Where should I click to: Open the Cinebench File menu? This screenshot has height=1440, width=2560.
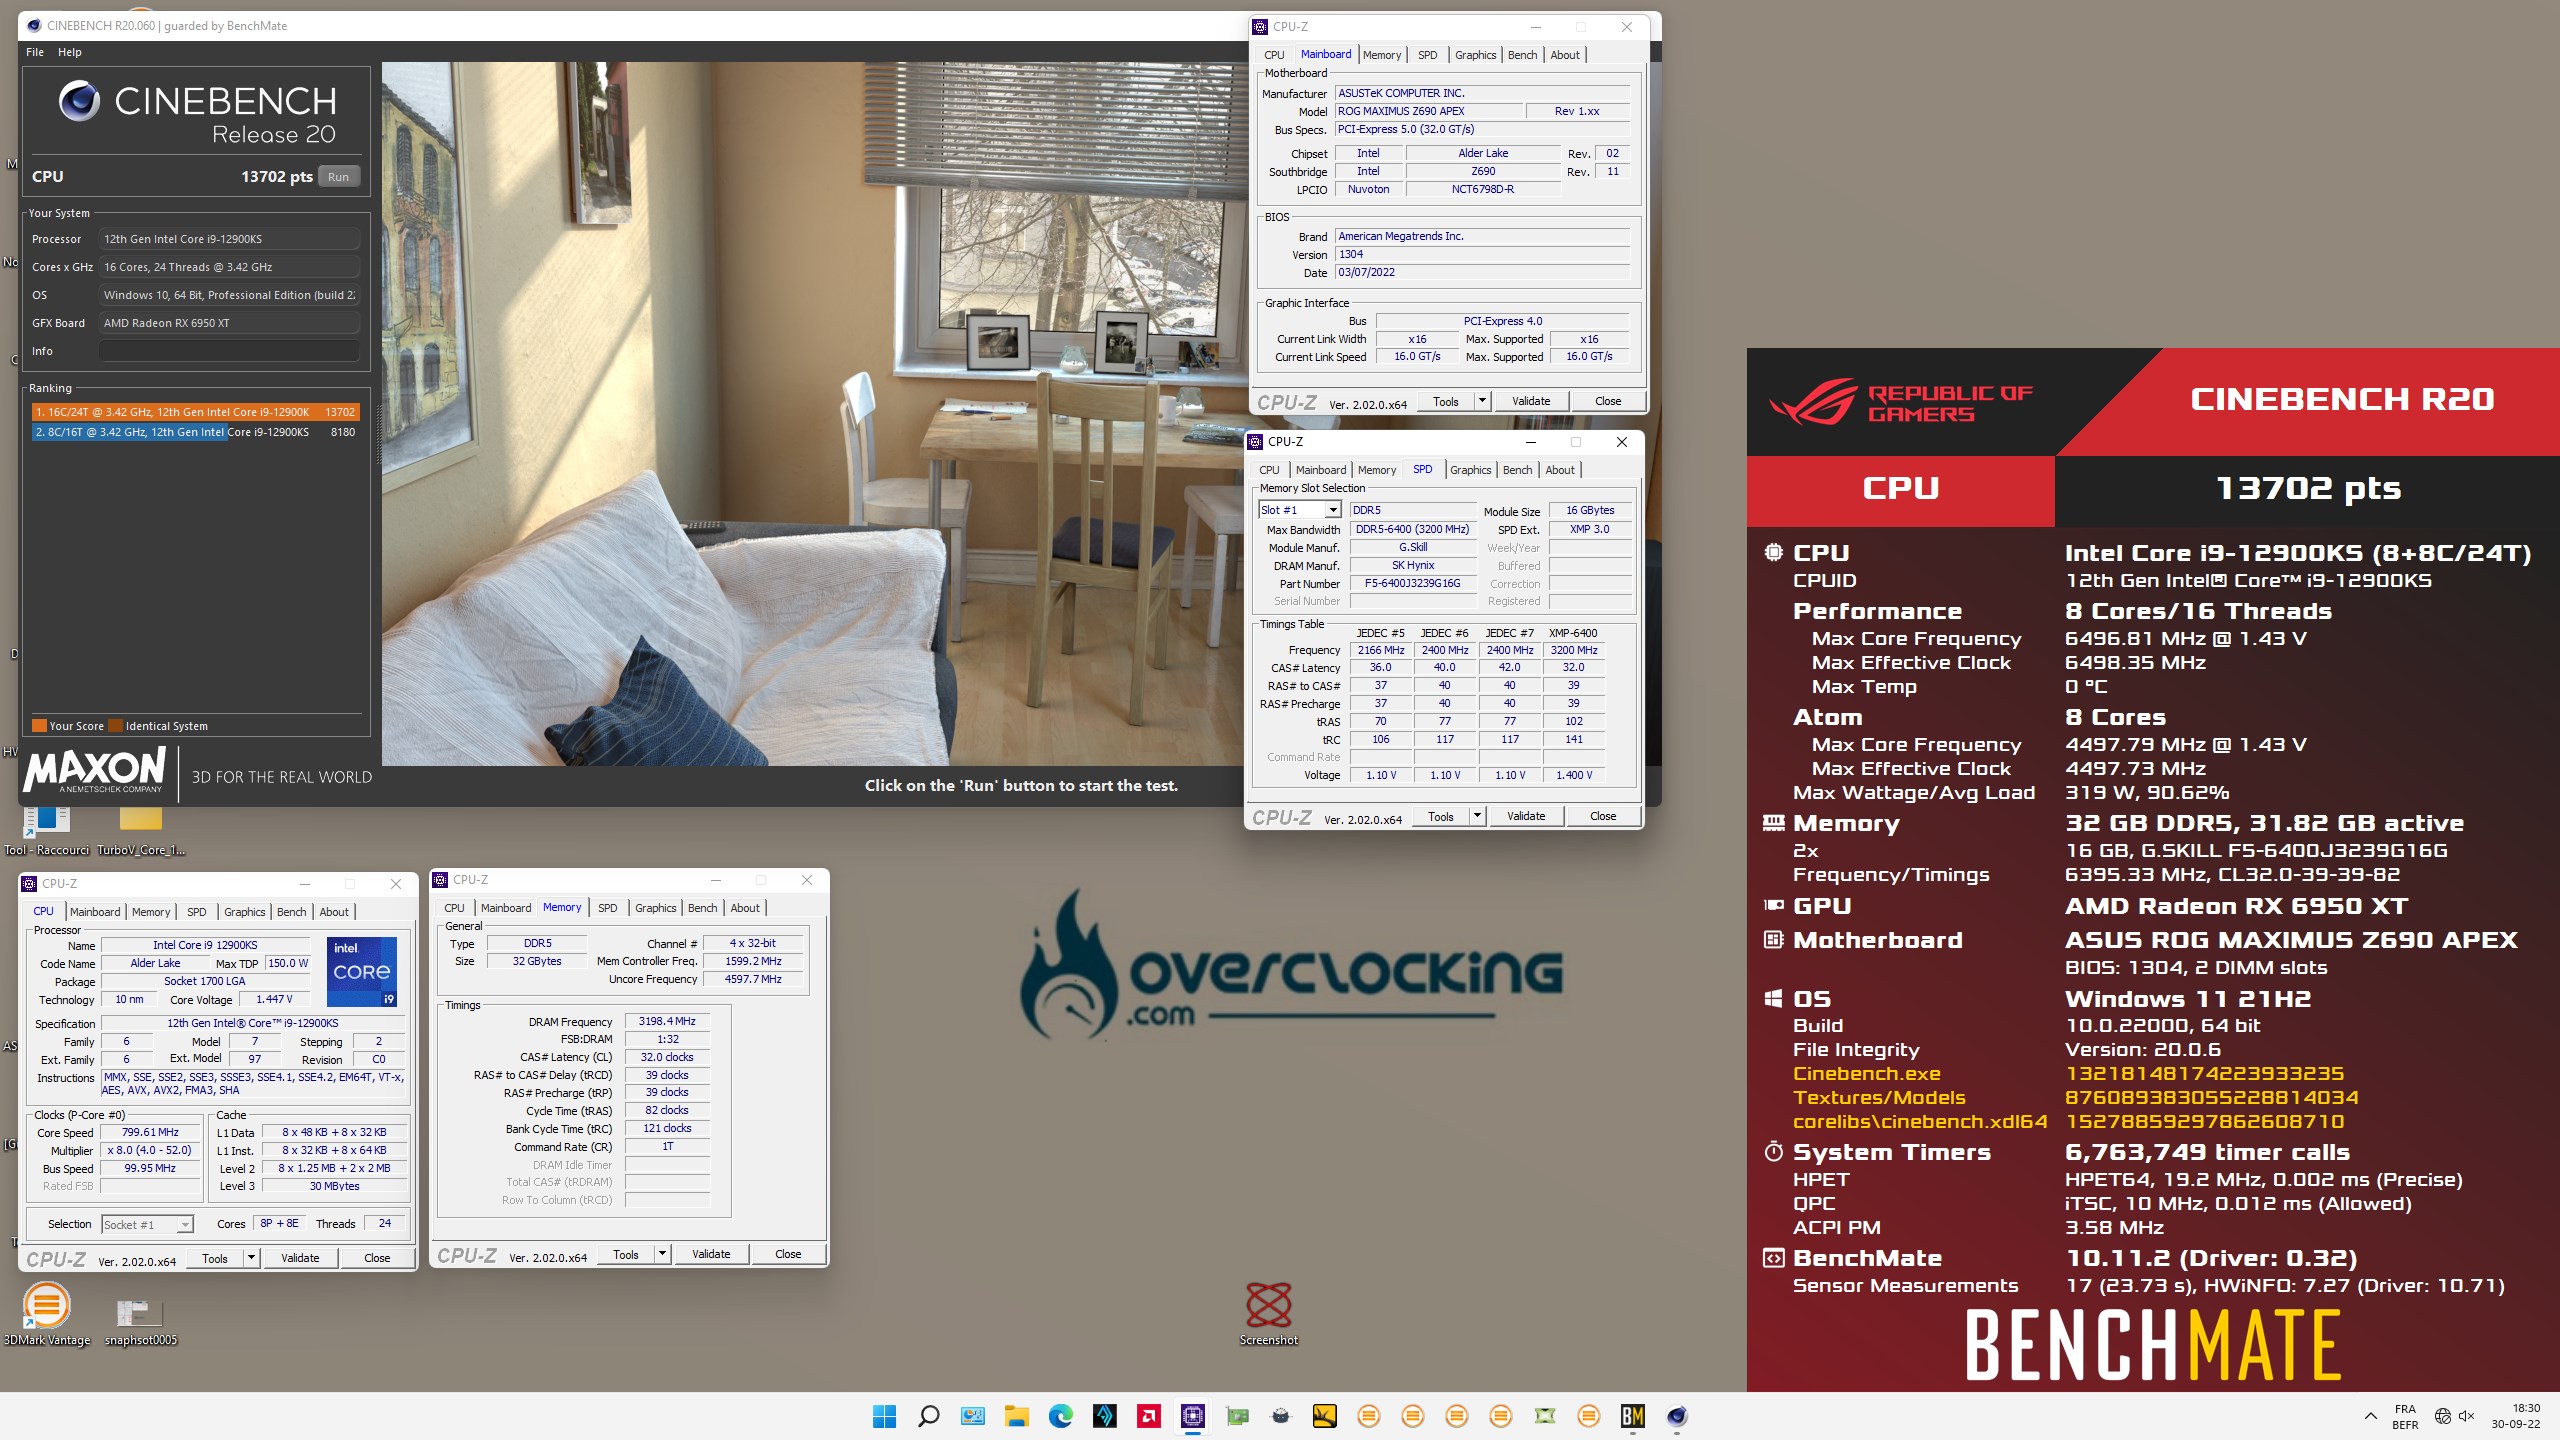coord(35,52)
